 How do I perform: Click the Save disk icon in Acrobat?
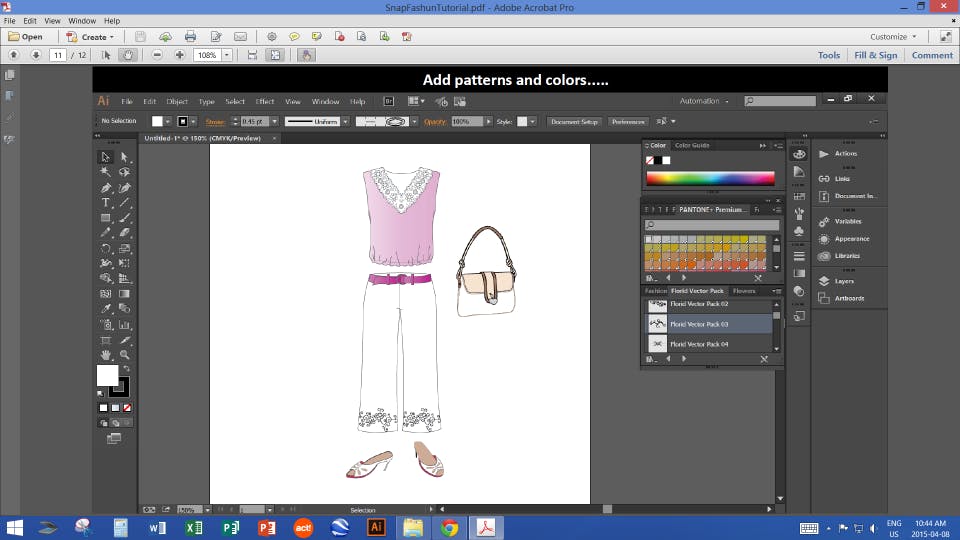click(x=140, y=37)
